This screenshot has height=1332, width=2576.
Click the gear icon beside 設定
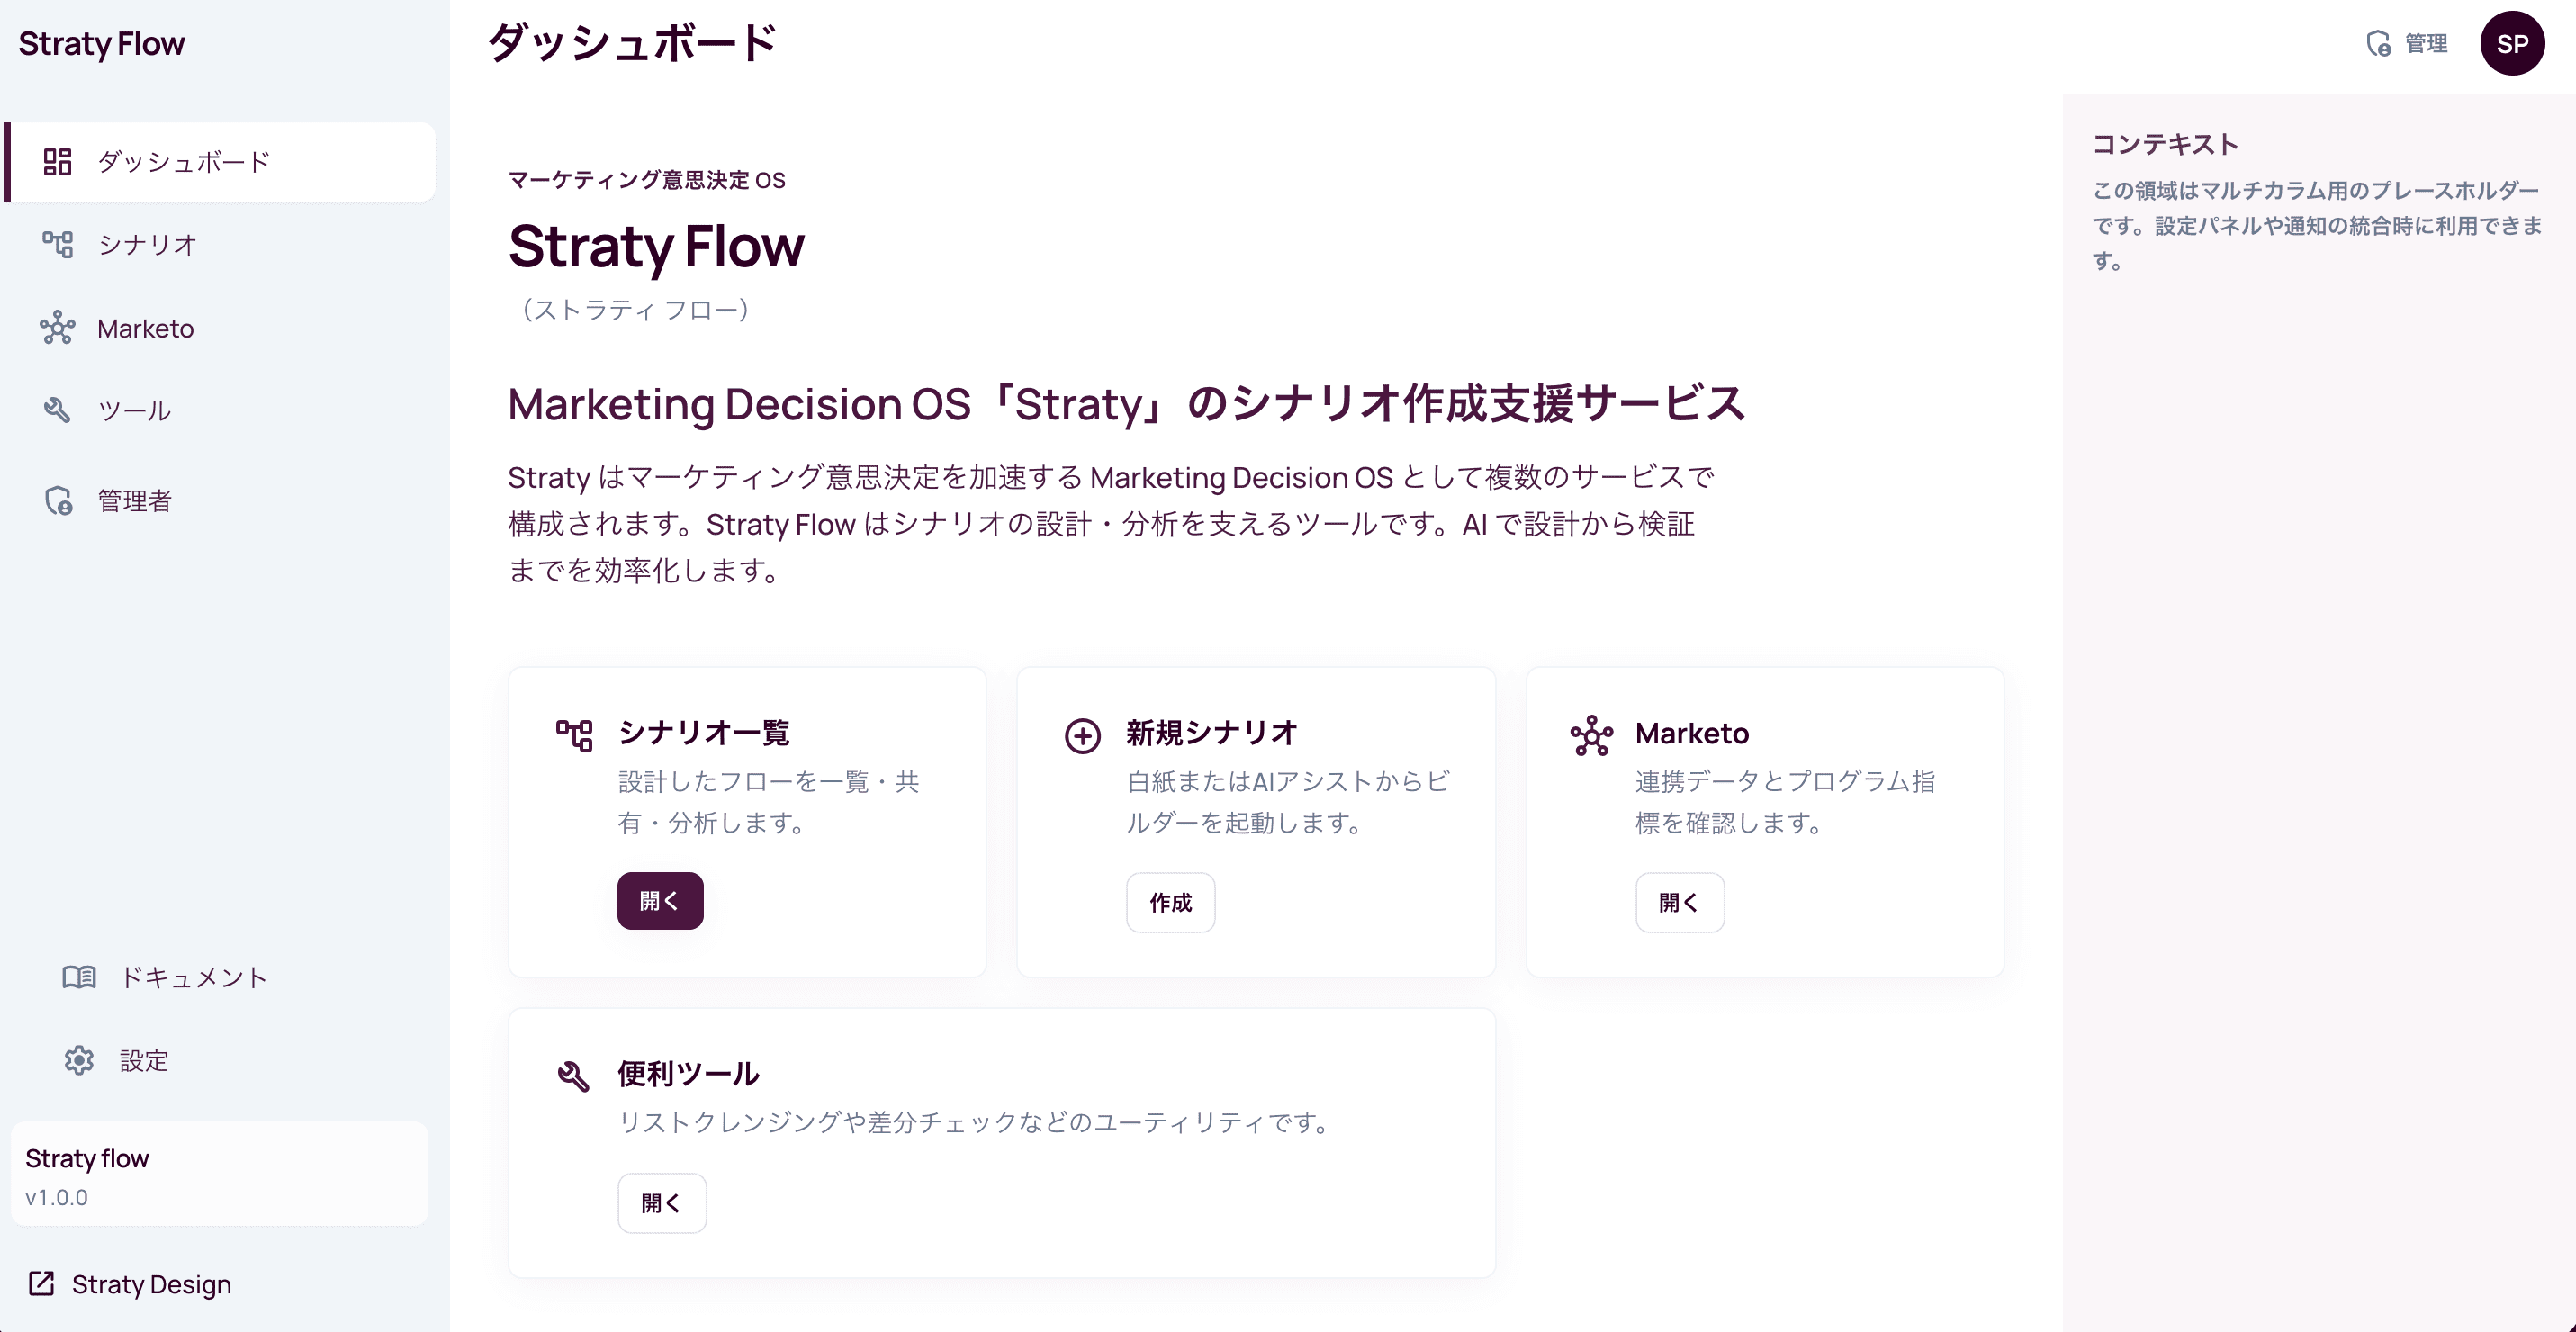[x=79, y=1060]
